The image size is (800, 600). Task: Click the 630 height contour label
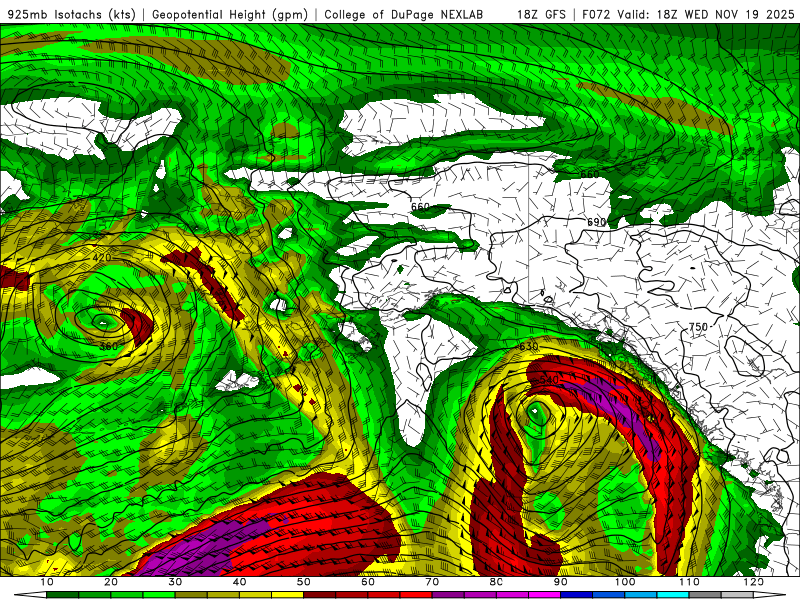point(528,346)
